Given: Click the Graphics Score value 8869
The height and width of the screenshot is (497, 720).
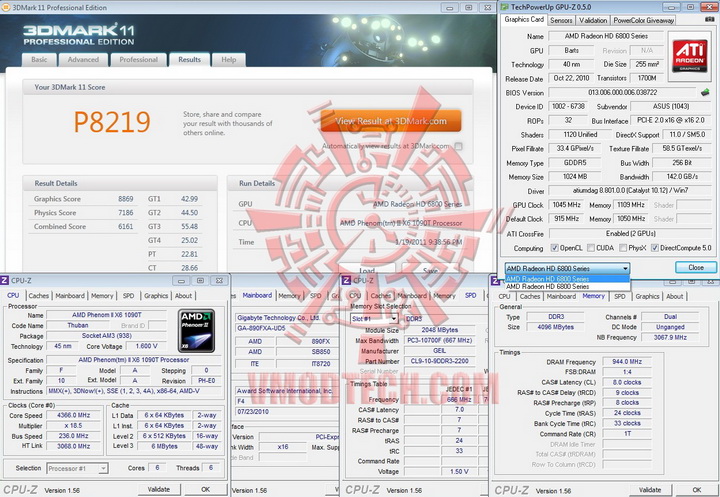Looking at the screenshot, I should [125, 199].
